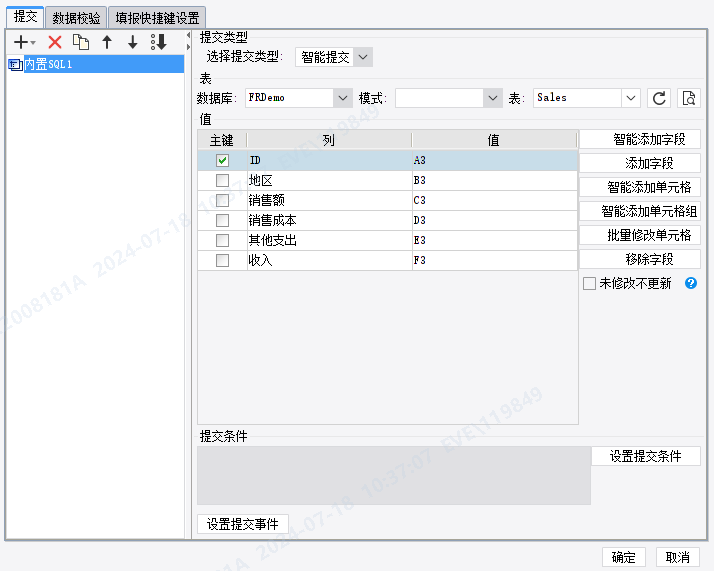Refresh table list with circular arrow icon

(x=659, y=98)
